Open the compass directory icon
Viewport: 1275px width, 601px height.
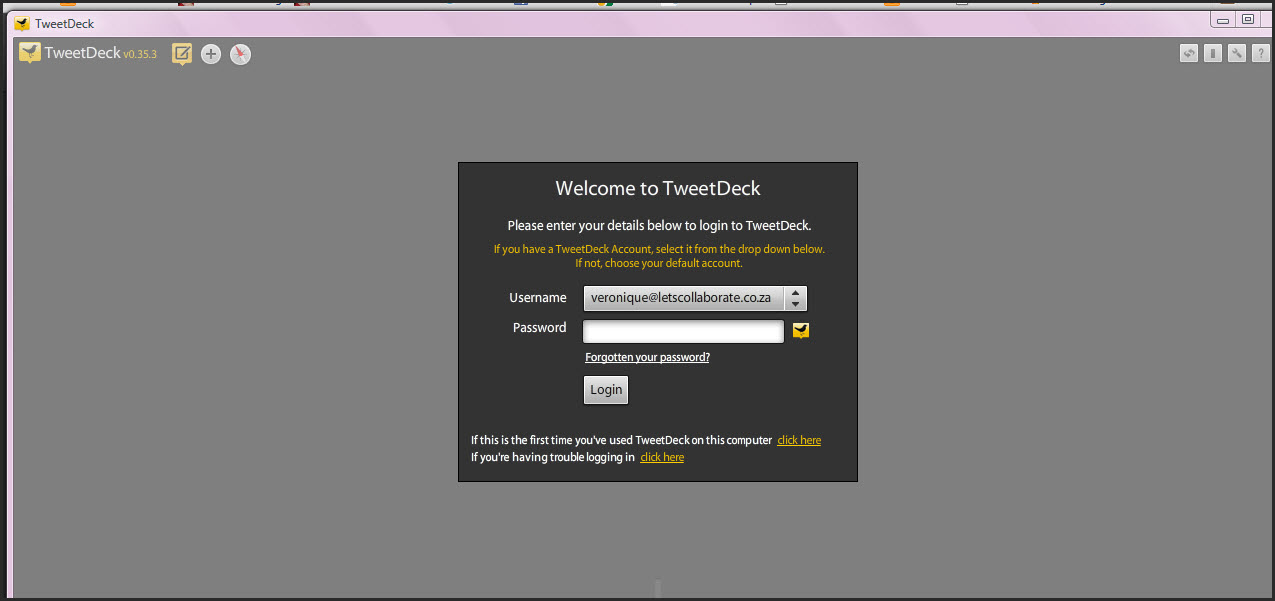tap(240, 54)
